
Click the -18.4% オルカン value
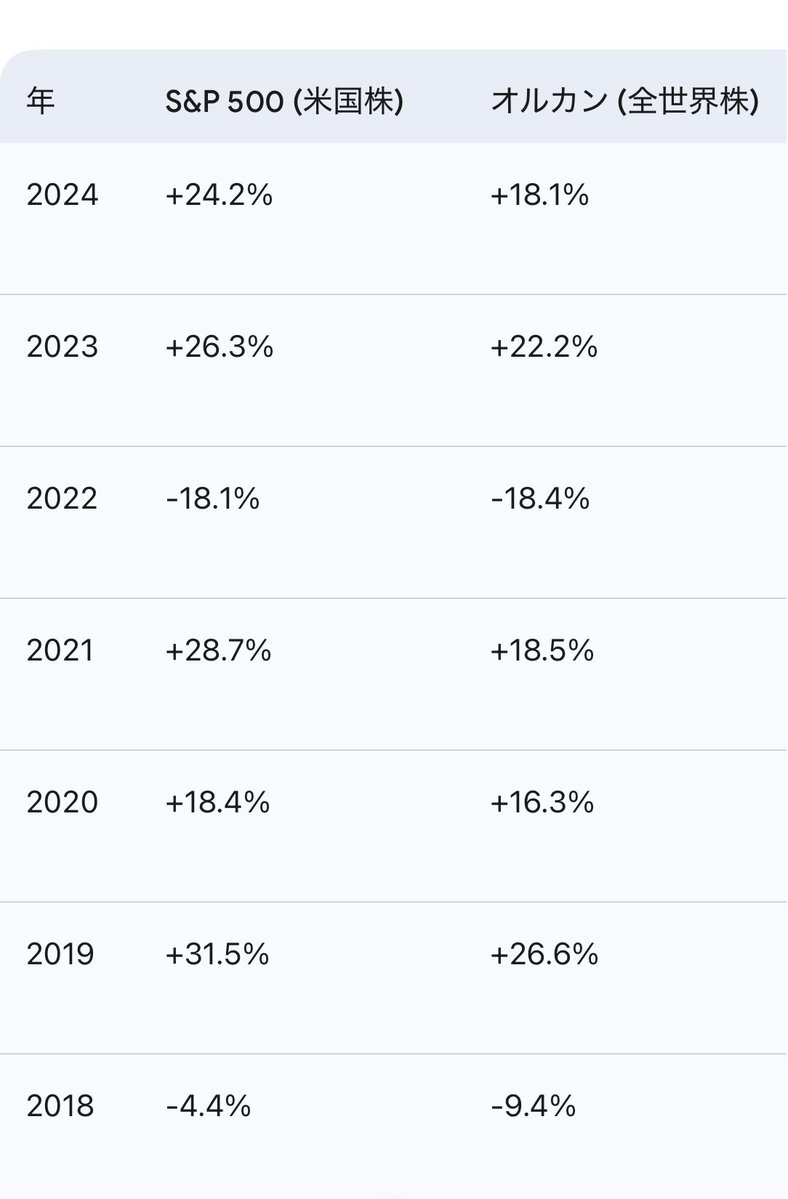(539, 499)
